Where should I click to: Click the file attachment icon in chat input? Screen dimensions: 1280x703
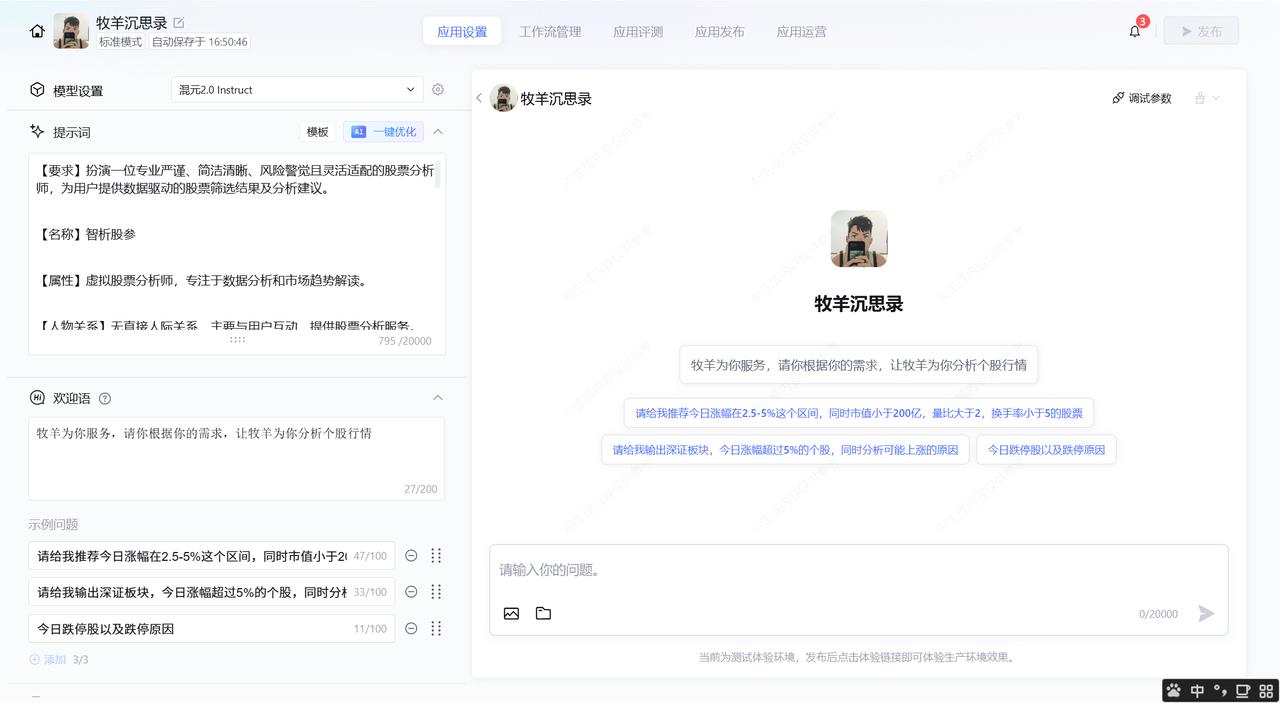(543, 613)
